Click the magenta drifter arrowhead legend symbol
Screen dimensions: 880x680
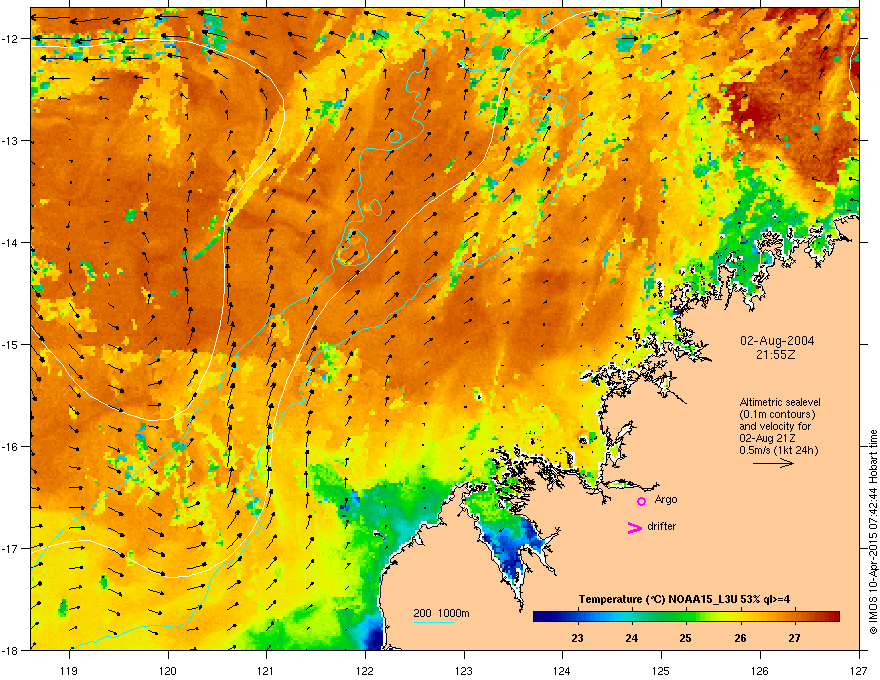(x=634, y=527)
